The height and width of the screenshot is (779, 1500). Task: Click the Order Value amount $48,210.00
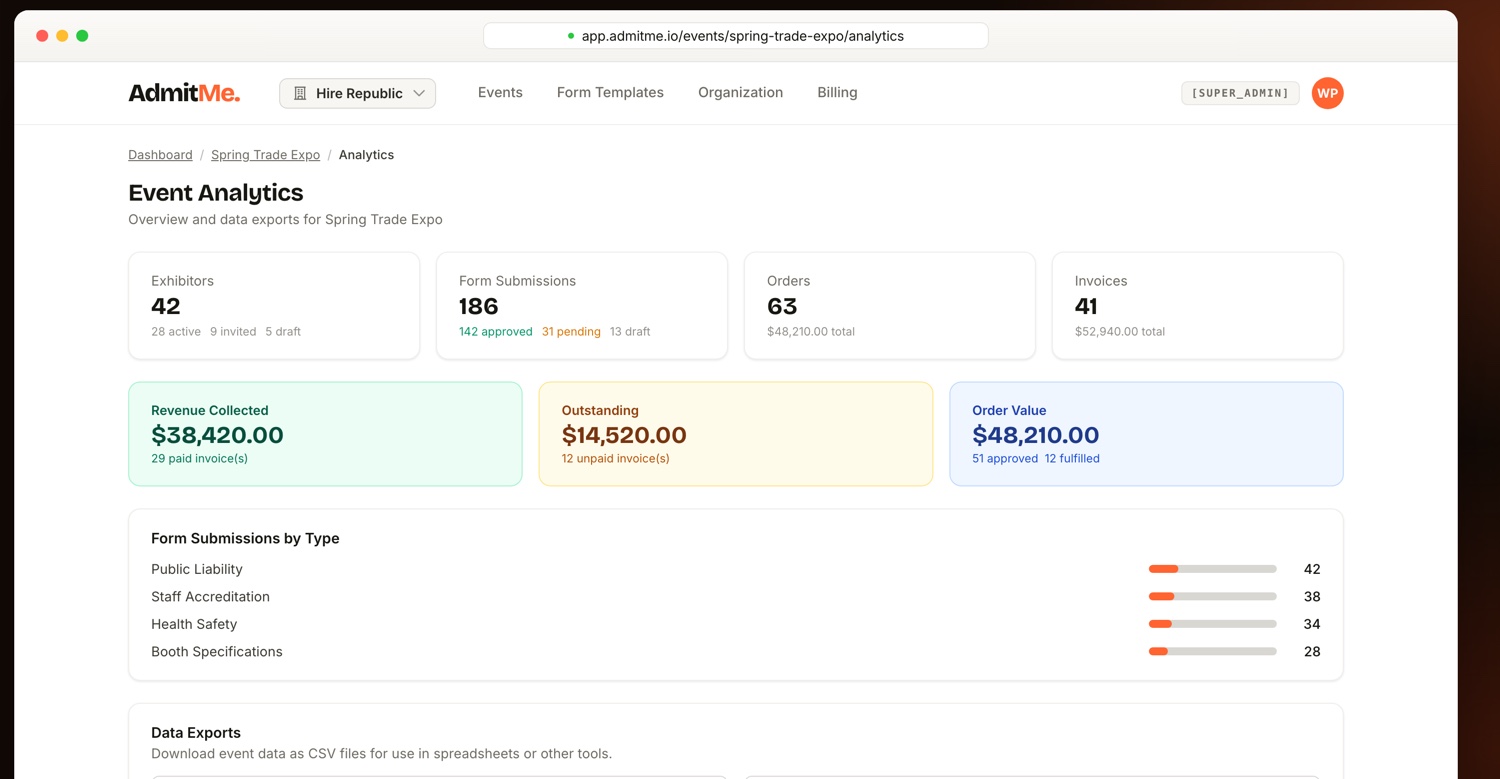click(x=1036, y=435)
